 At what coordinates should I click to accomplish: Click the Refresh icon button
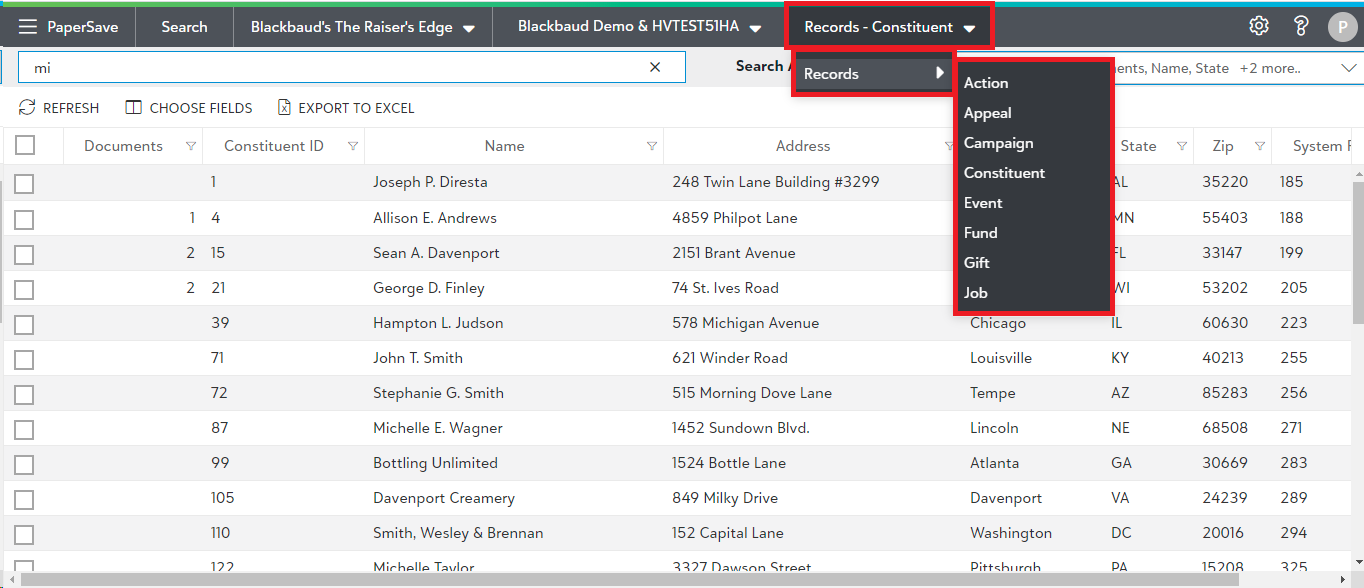(x=28, y=108)
